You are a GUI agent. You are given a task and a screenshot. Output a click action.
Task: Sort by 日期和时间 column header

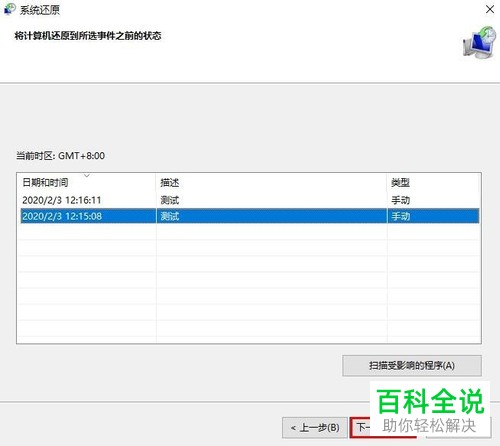click(x=87, y=182)
